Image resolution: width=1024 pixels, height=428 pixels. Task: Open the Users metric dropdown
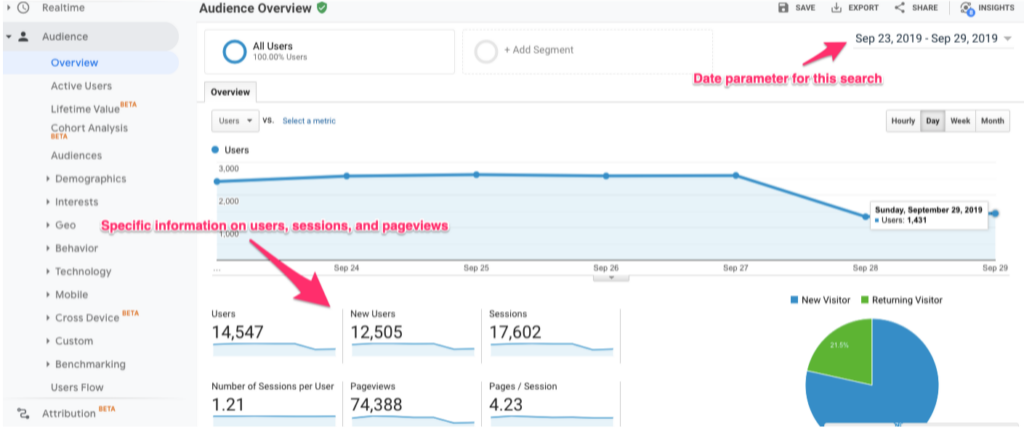click(235, 121)
